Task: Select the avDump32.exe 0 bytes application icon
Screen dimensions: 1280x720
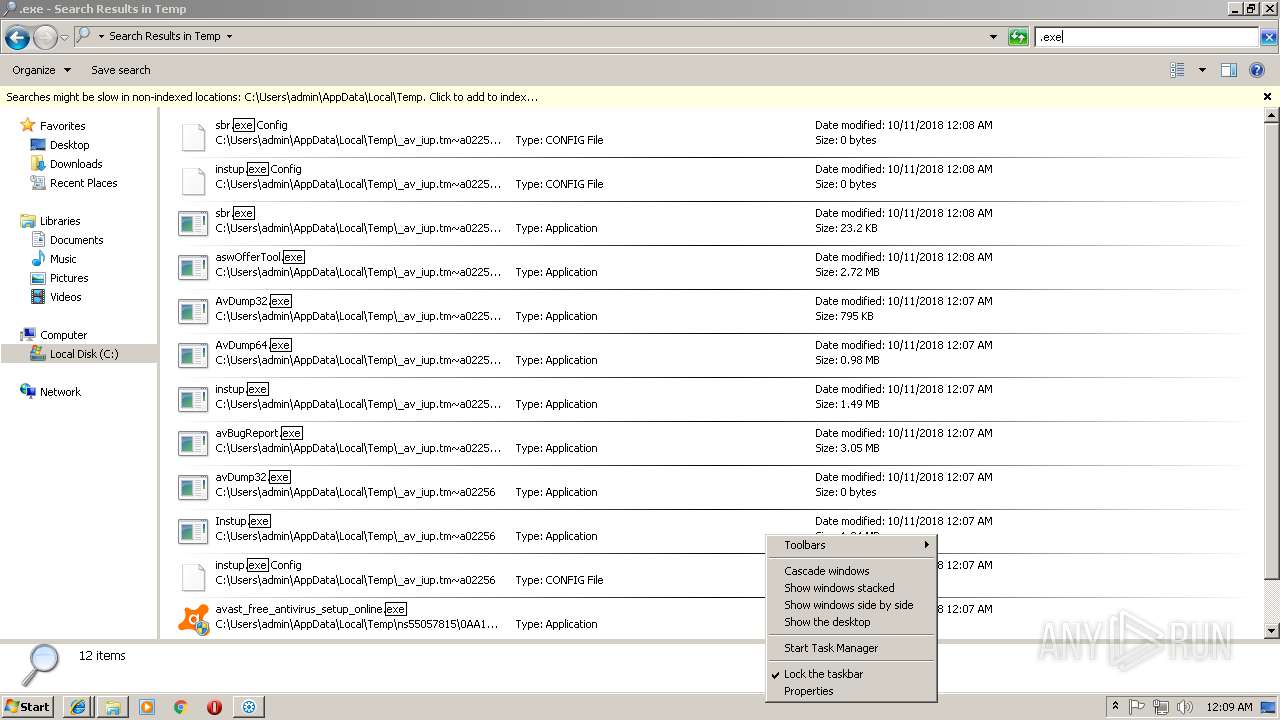Action: coord(193,488)
